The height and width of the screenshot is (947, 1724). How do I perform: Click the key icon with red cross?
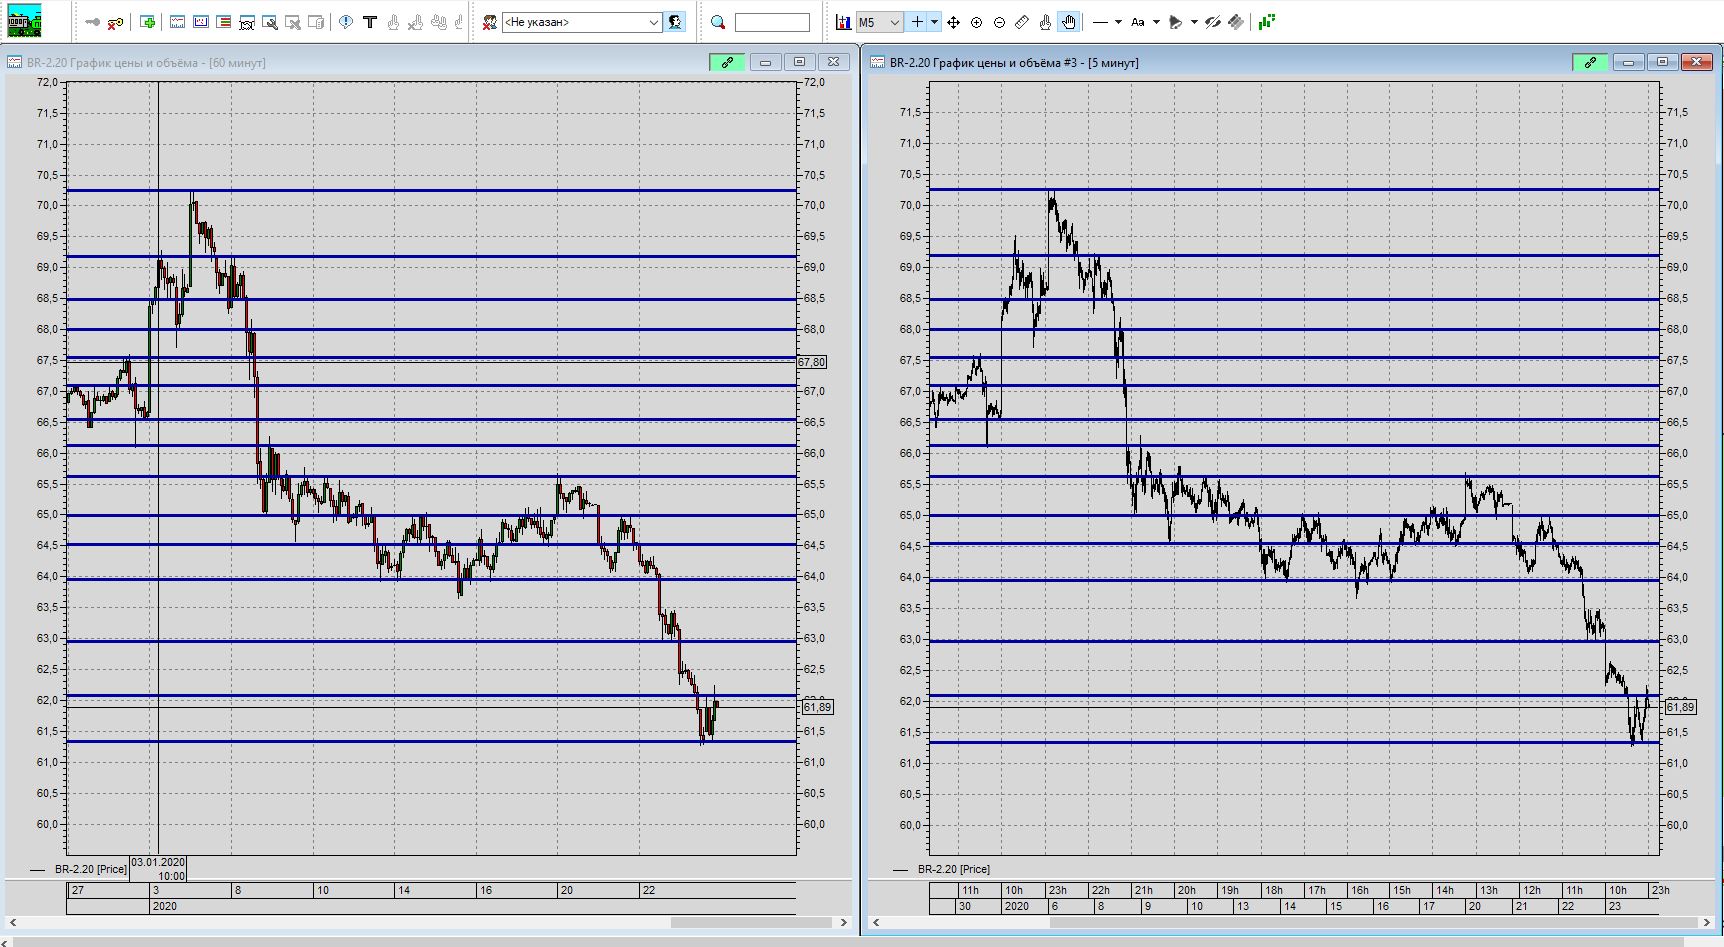(x=116, y=22)
